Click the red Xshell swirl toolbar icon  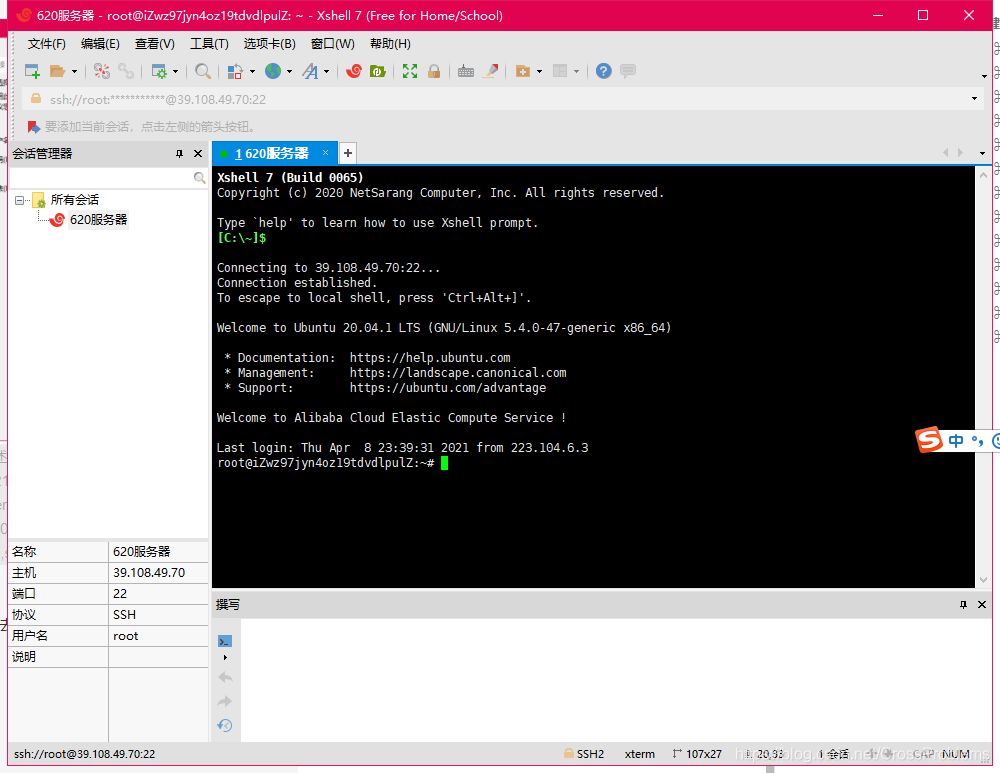(x=353, y=71)
